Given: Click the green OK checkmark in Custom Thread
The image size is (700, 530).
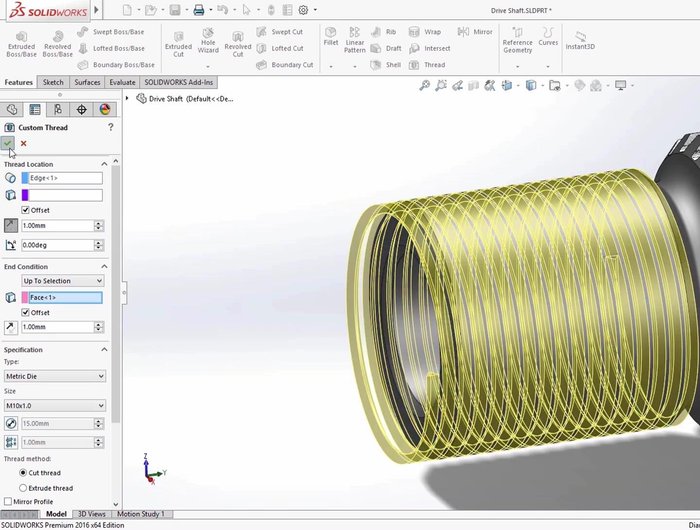Looking at the screenshot, I should pyautogui.click(x=8, y=143).
